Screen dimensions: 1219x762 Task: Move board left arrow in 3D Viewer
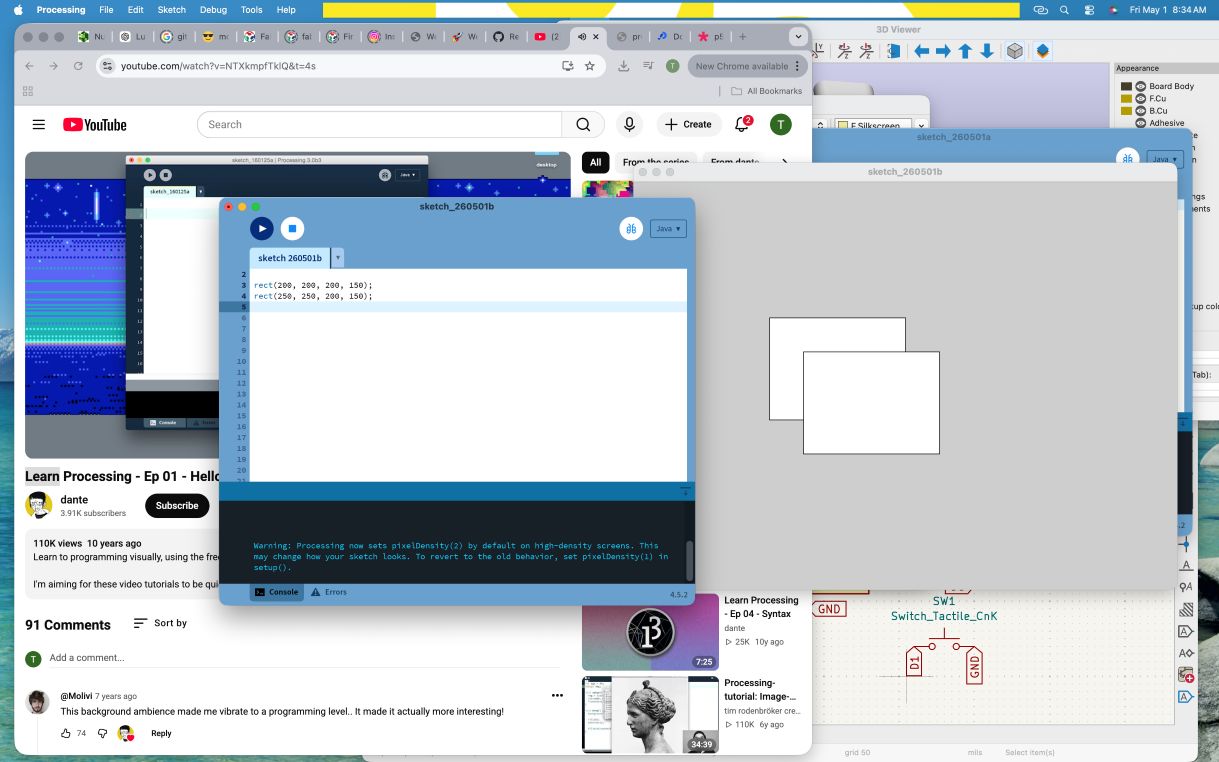click(x=921, y=51)
